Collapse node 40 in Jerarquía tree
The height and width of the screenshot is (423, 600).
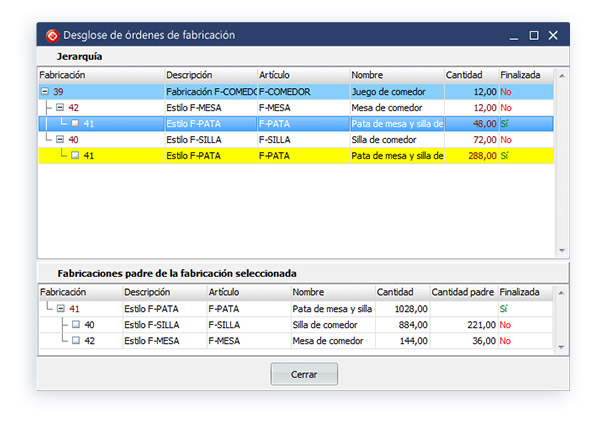point(60,140)
